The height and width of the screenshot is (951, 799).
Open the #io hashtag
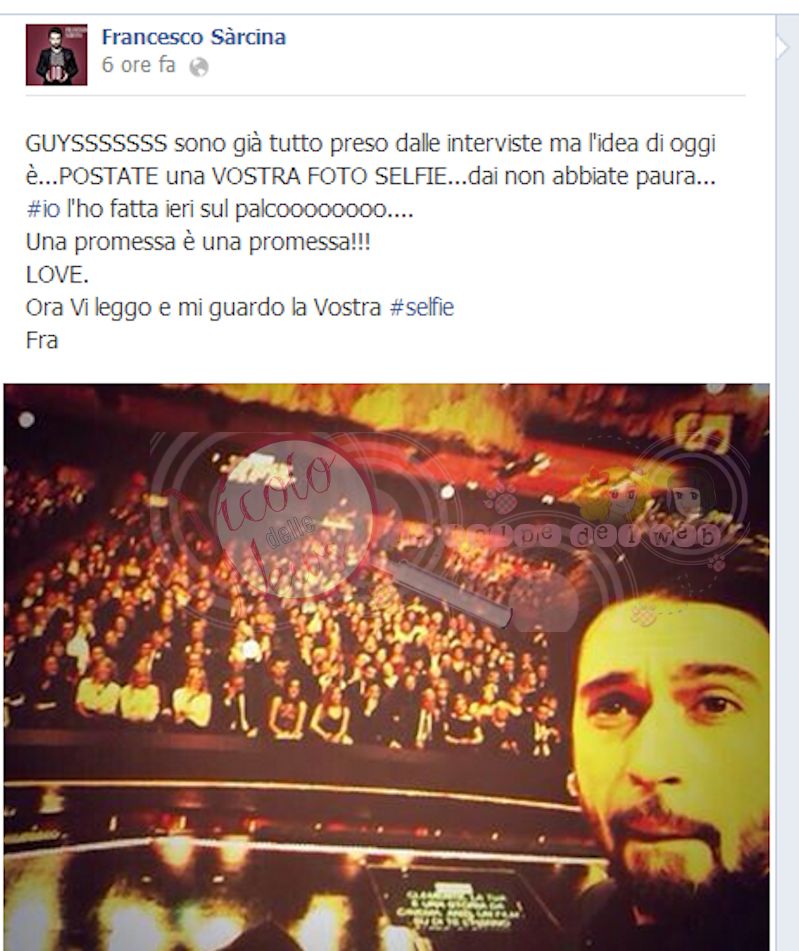43,209
